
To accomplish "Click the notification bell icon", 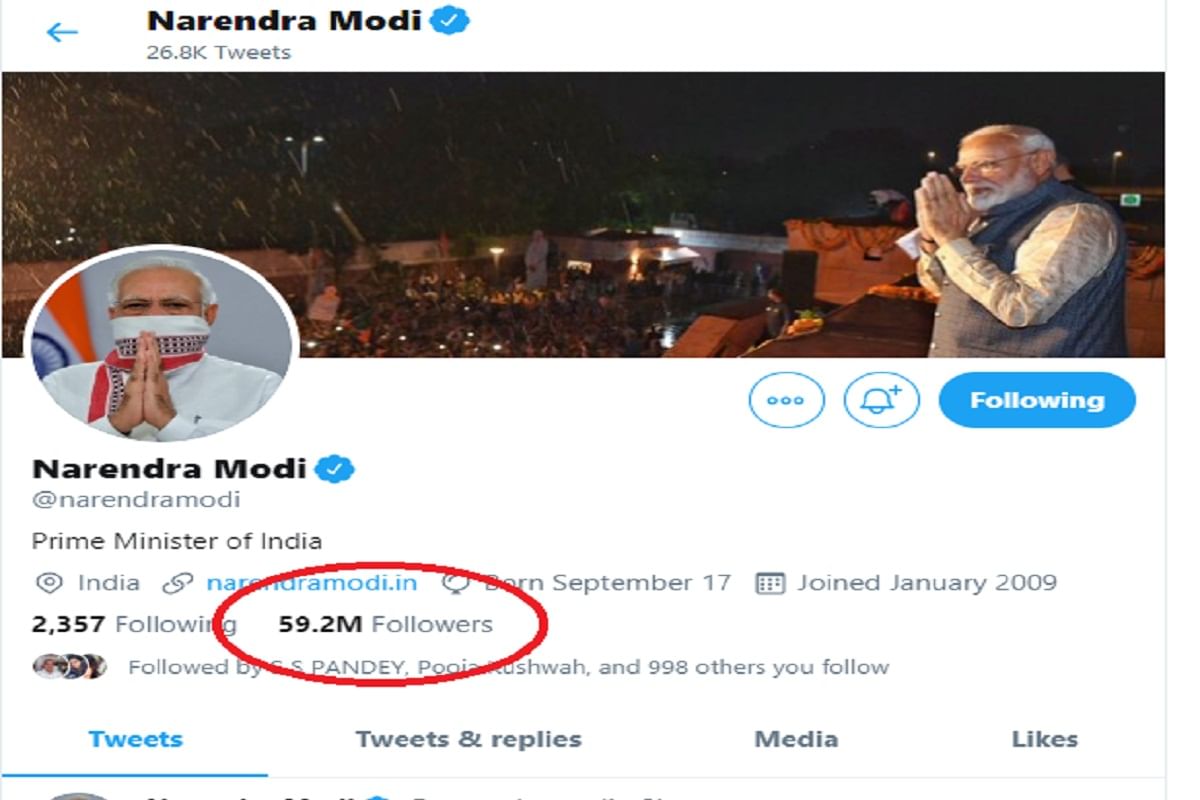I will (x=881, y=400).
